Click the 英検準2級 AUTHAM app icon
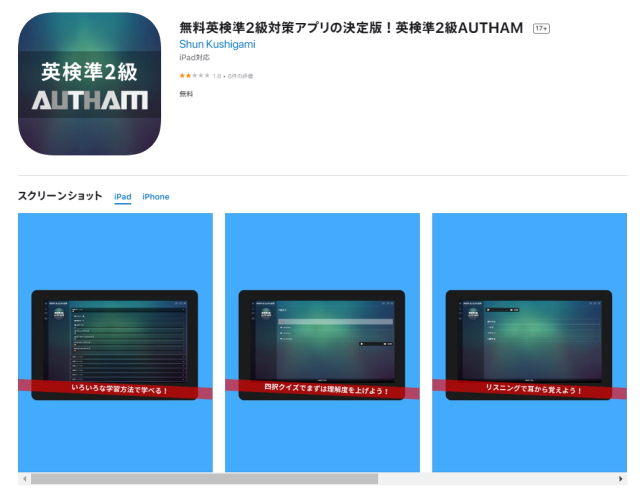 click(x=89, y=84)
